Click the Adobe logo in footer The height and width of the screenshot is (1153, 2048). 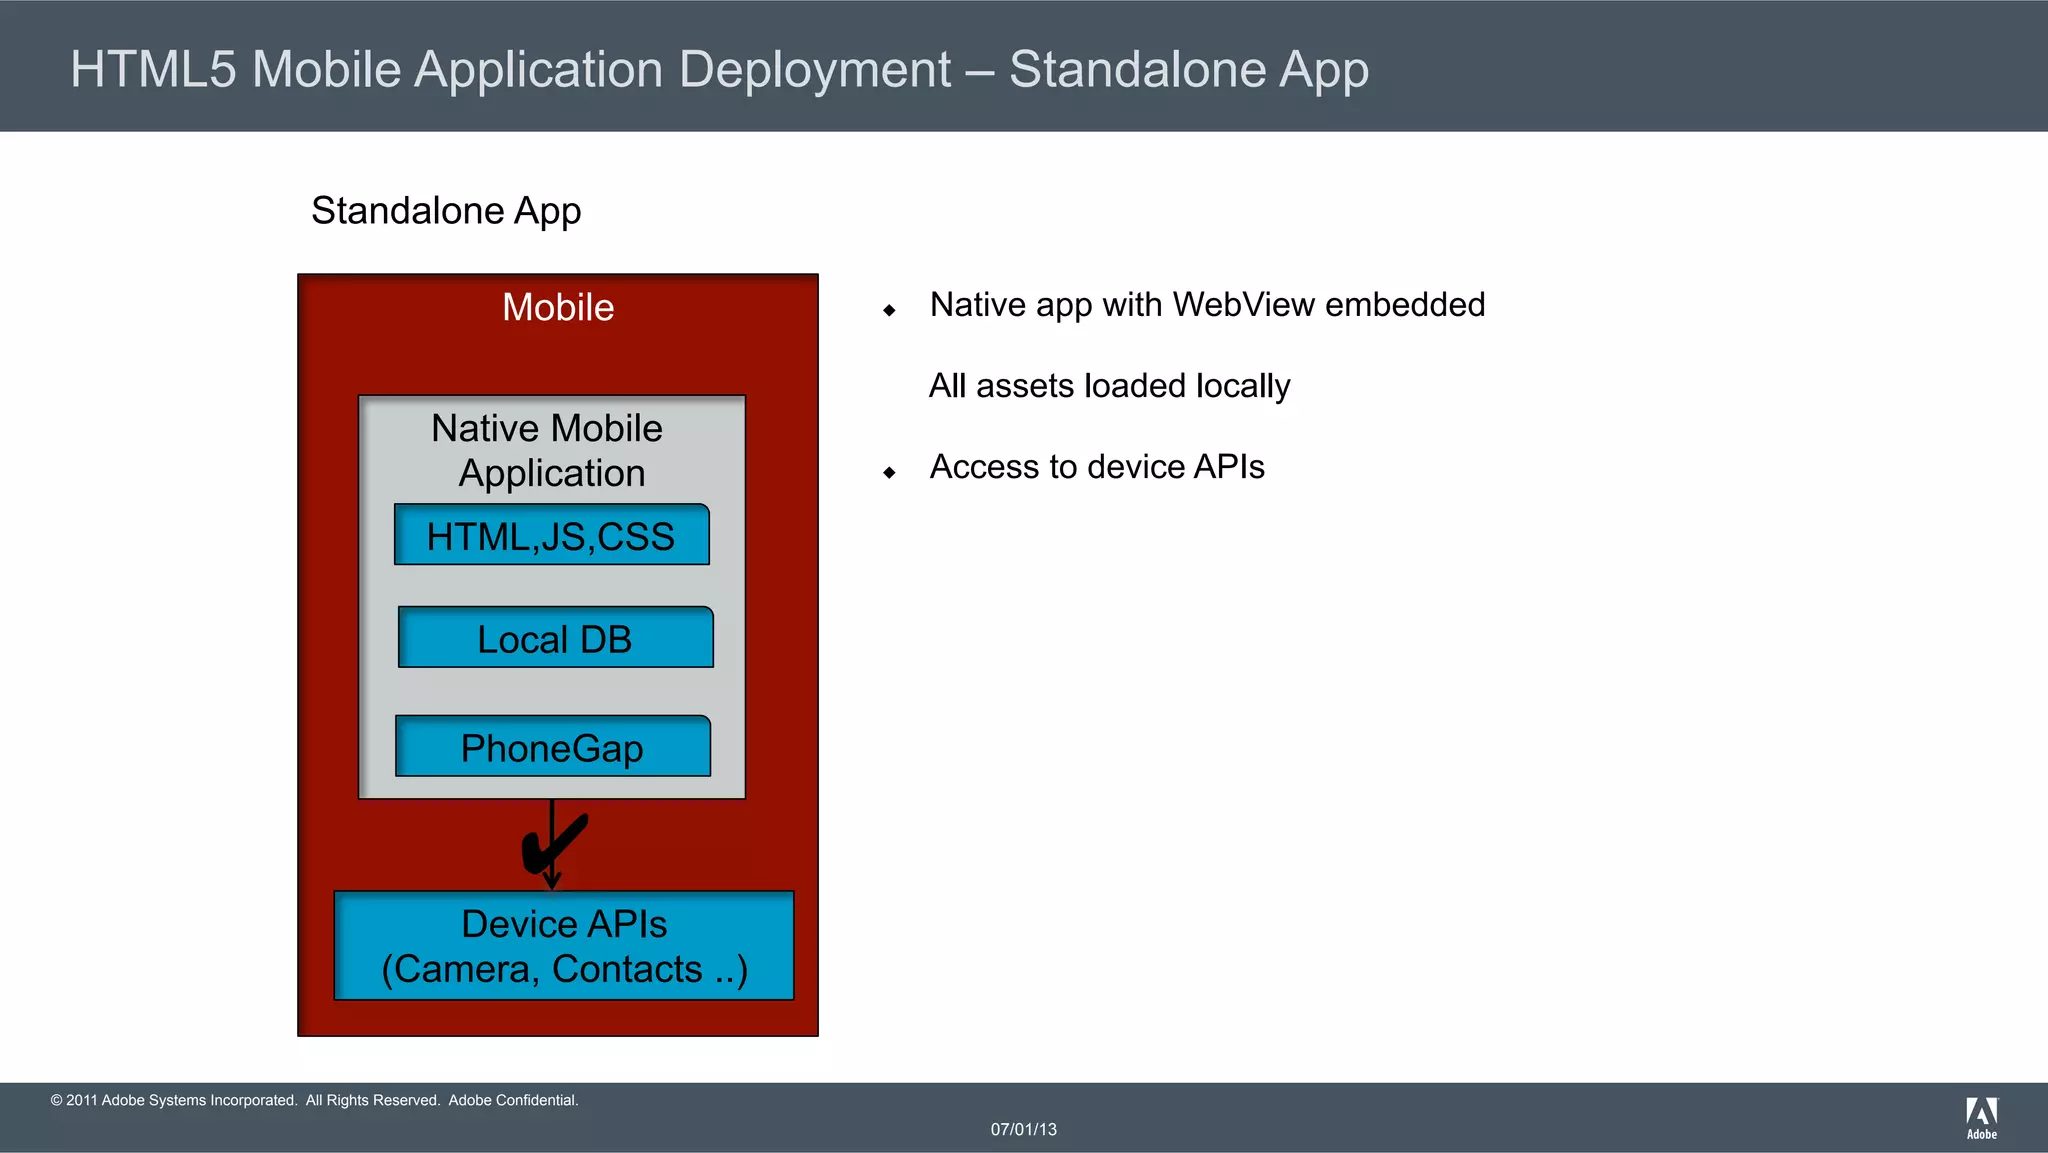click(1981, 1111)
